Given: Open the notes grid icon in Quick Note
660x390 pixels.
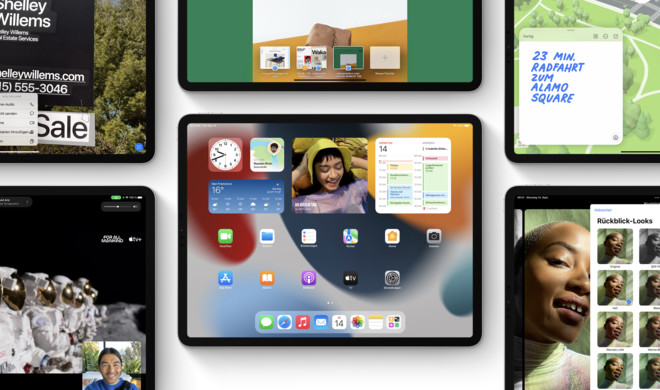Looking at the screenshot, I should click(596, 37).
